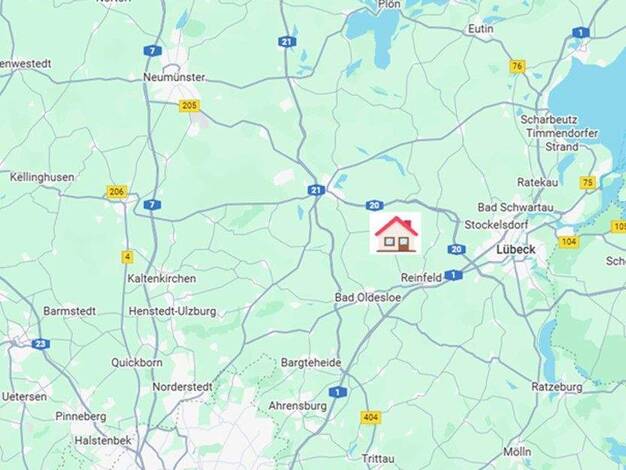This screenshot has height=470, width=626.
Task: Click the Timmendorfer Strand label
Action: coord(562,140)
